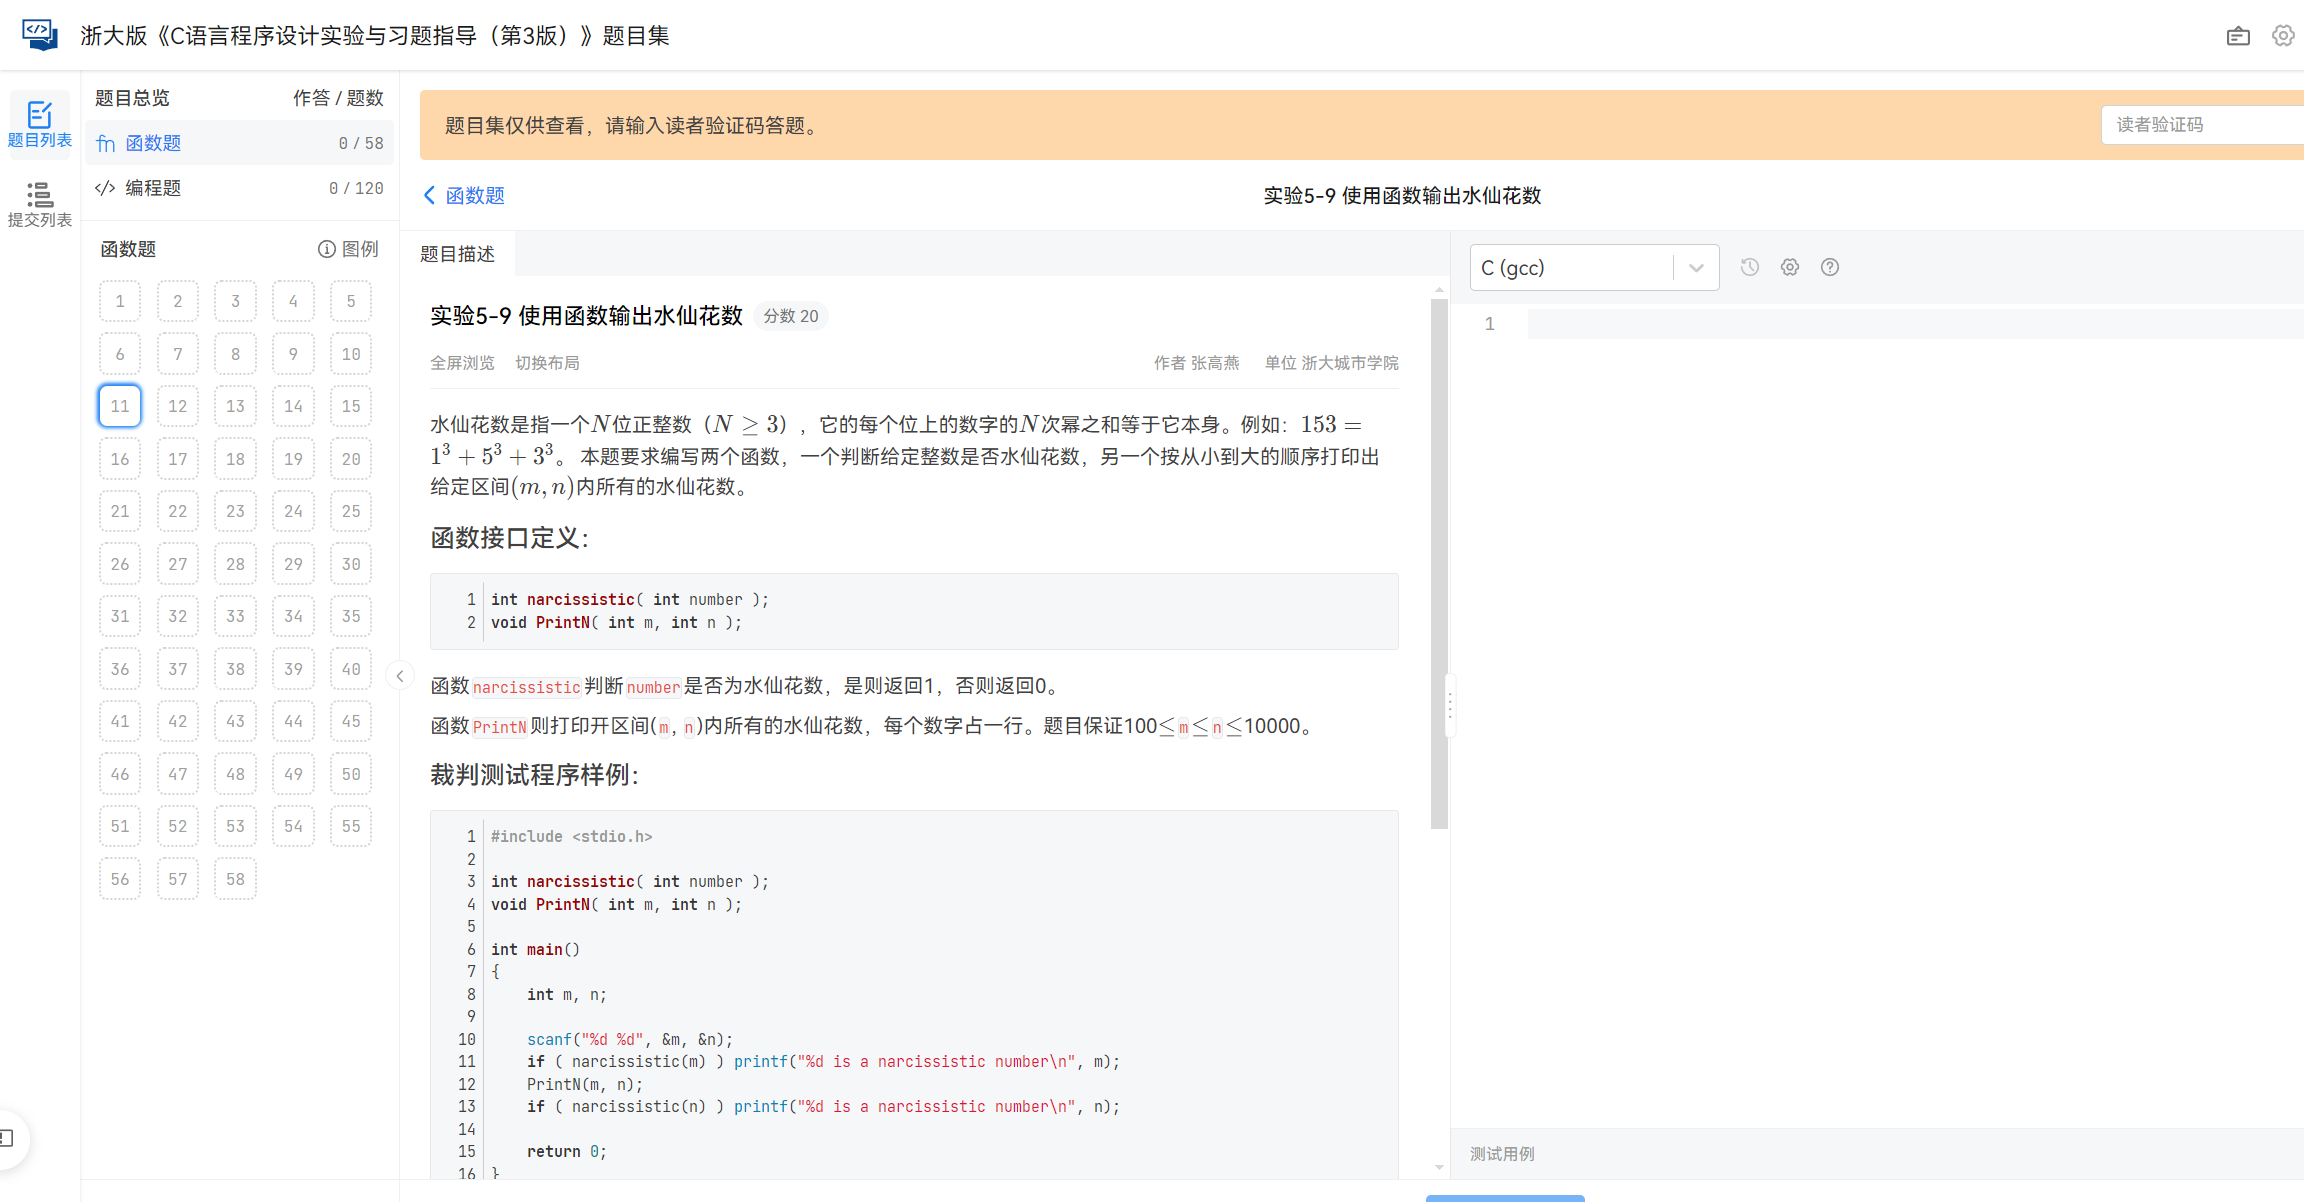The width and height of the screenshot is (2304, 1202).
Task: Click the 函数接口定义 heading
Action: (509, 538)
